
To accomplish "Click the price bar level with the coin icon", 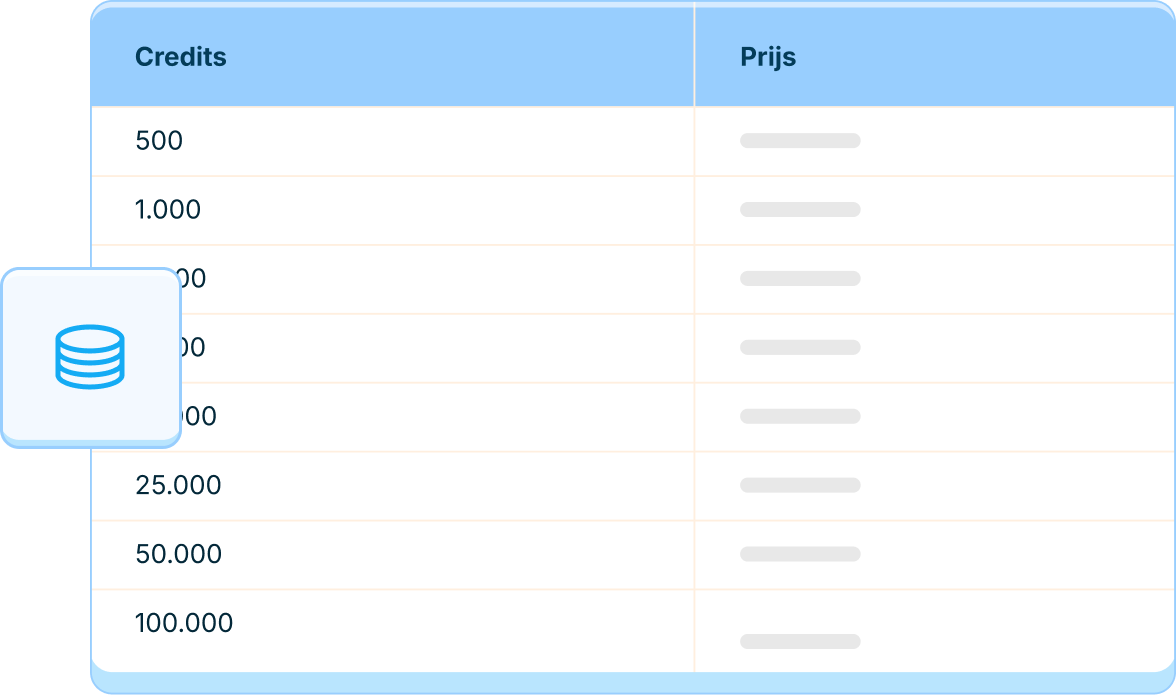I will pos(800,347).
